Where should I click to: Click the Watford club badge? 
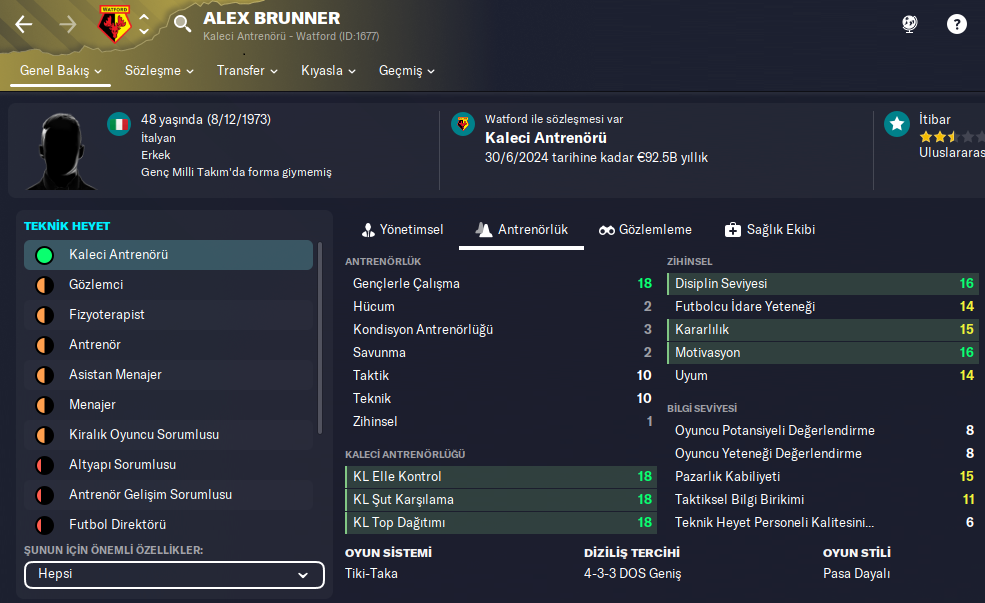(114, 24)
